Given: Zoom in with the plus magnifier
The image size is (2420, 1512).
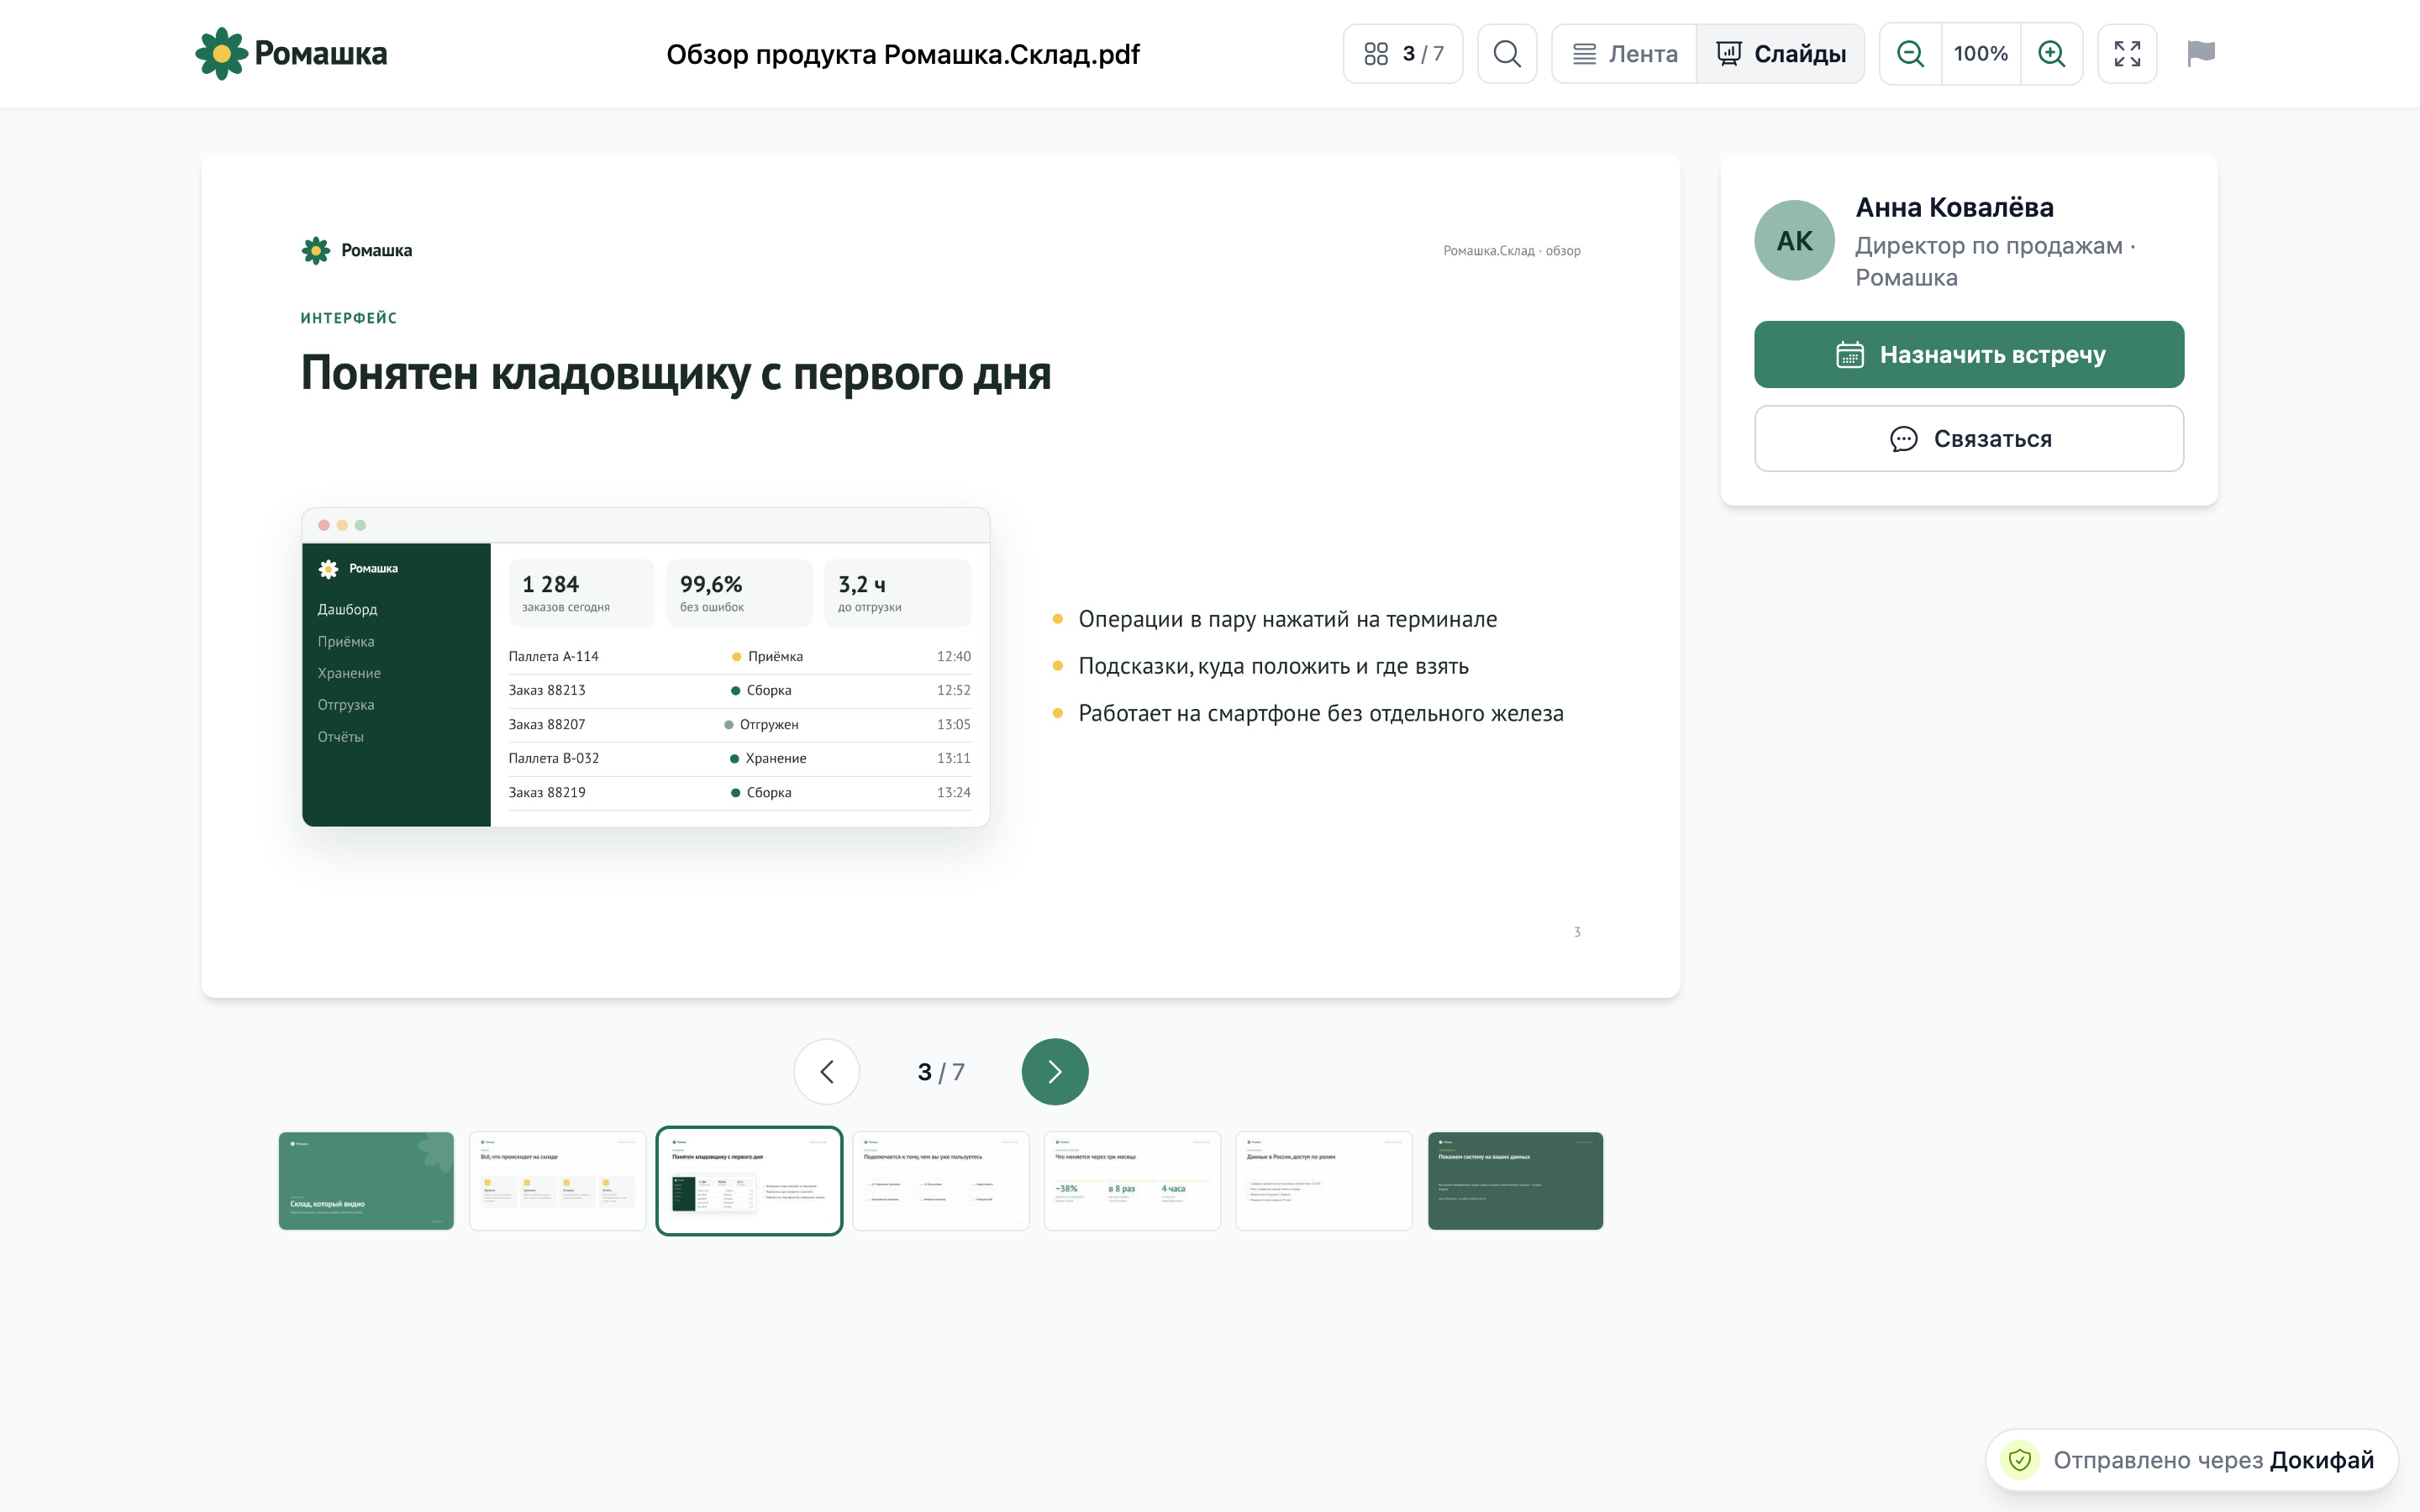Looking at the screenshot, I should point(2051,54).
